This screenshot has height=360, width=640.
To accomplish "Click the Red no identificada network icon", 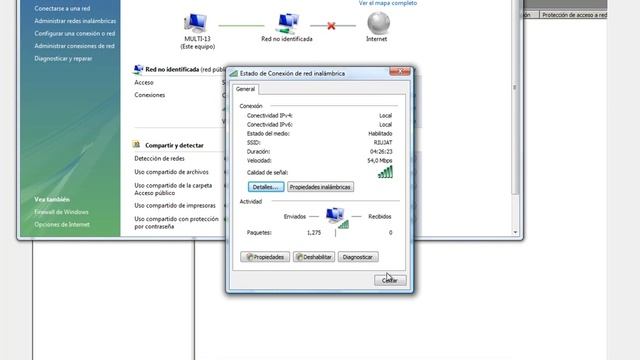I will coord(288,23).
